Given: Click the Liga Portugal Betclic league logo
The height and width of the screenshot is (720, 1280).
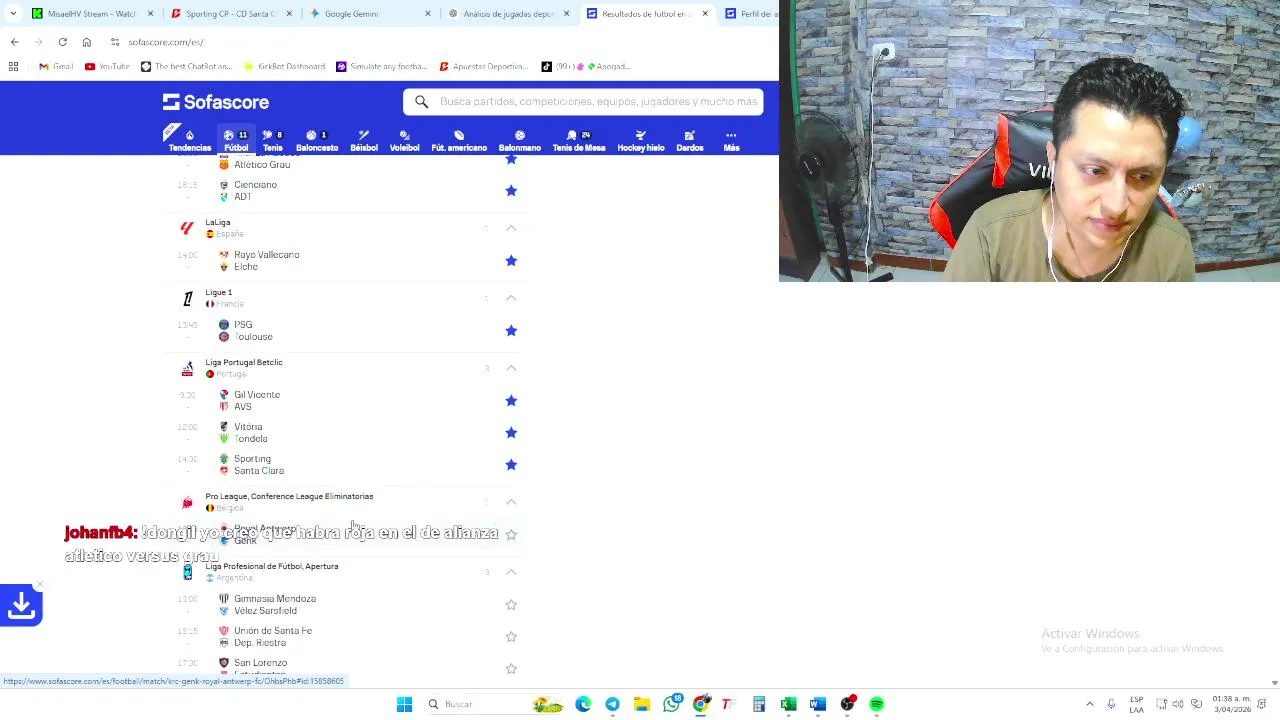Looking at the screenshot, I should (187, 368).
